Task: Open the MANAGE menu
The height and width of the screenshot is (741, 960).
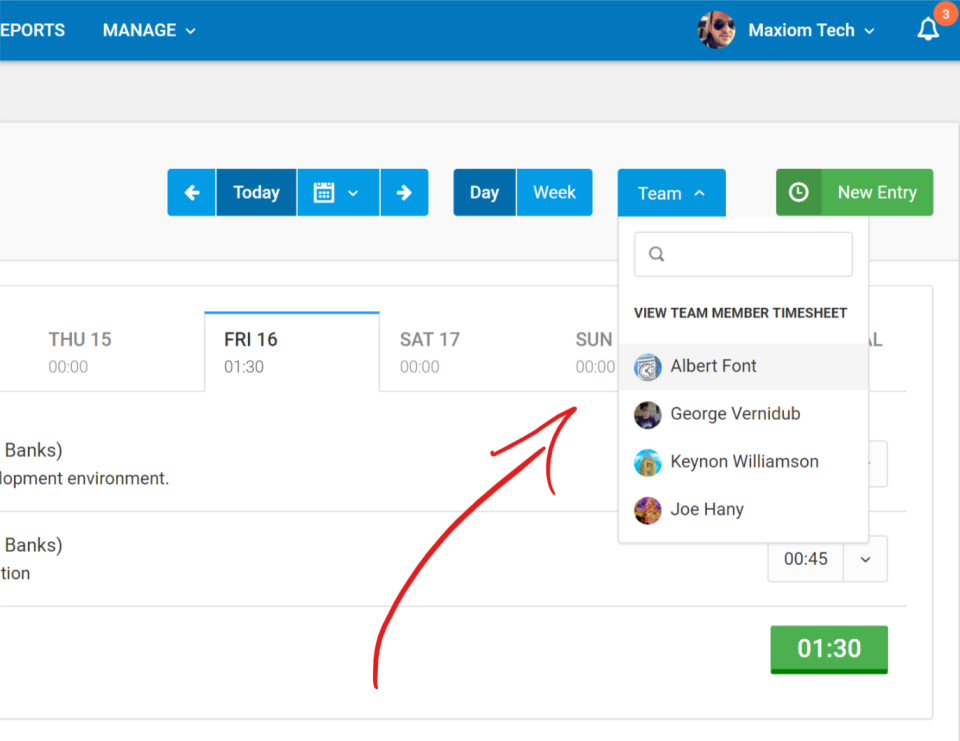Action: [x=149, y=30]
